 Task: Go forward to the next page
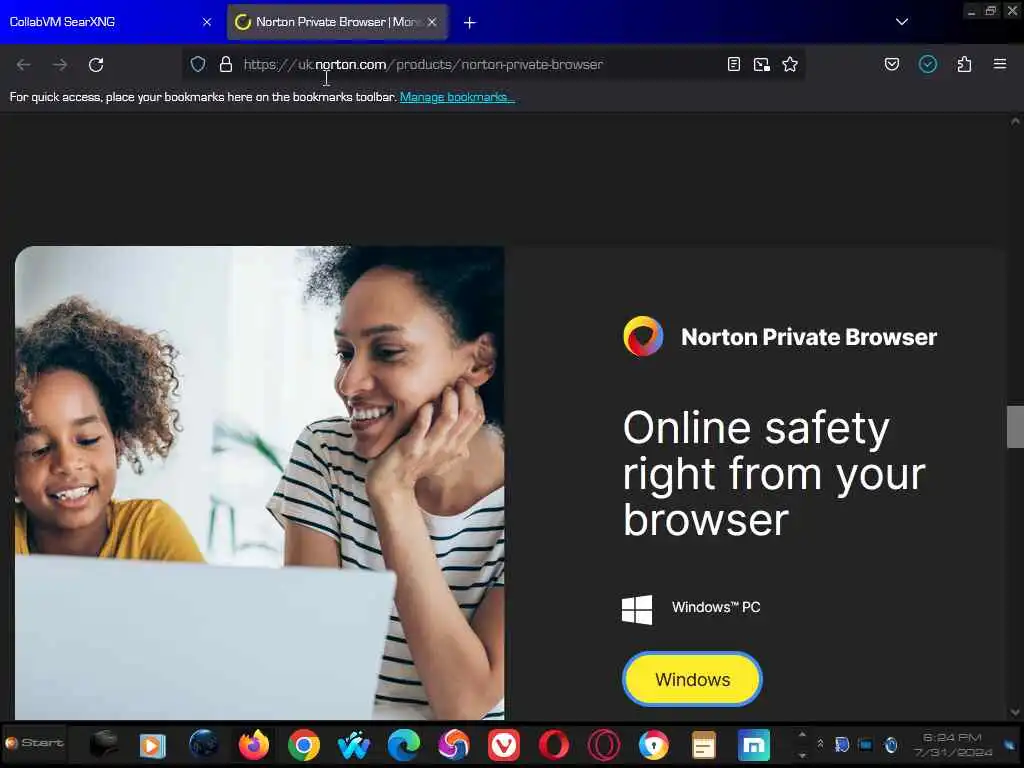(x=60, y=65)
